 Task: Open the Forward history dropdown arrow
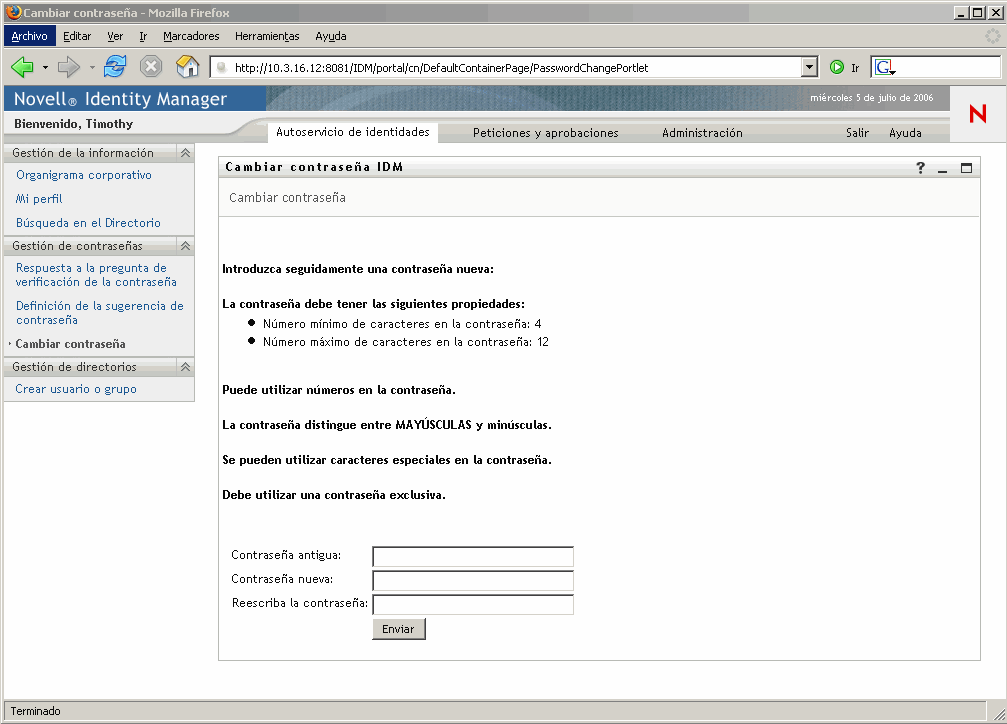click(x=92, y=67)
